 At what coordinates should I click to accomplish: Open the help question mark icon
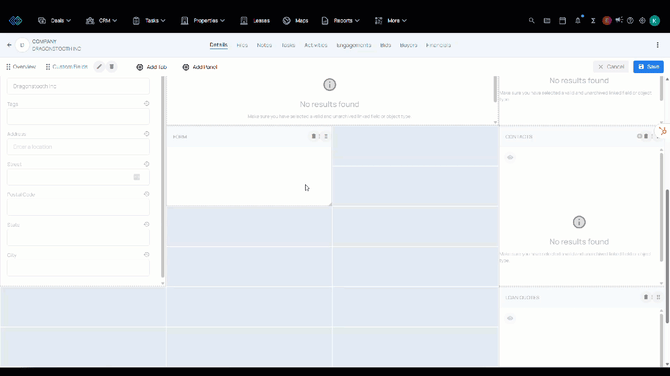pos(630,21)
